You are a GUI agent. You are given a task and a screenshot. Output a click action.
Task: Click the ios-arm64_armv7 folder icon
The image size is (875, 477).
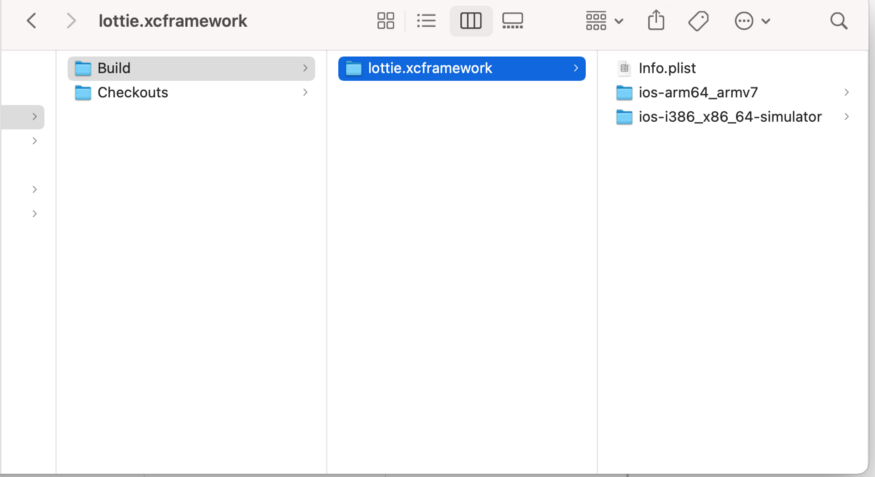tap(624, 93)
